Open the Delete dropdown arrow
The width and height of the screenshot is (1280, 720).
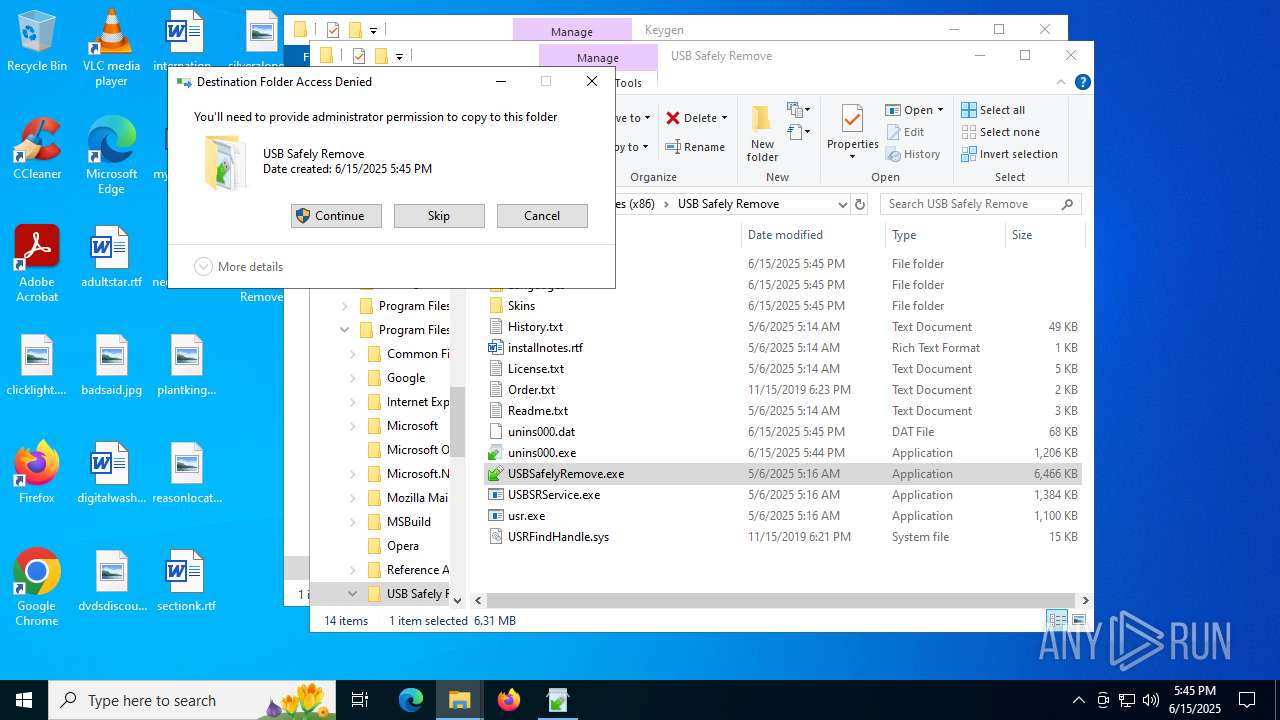724,118
